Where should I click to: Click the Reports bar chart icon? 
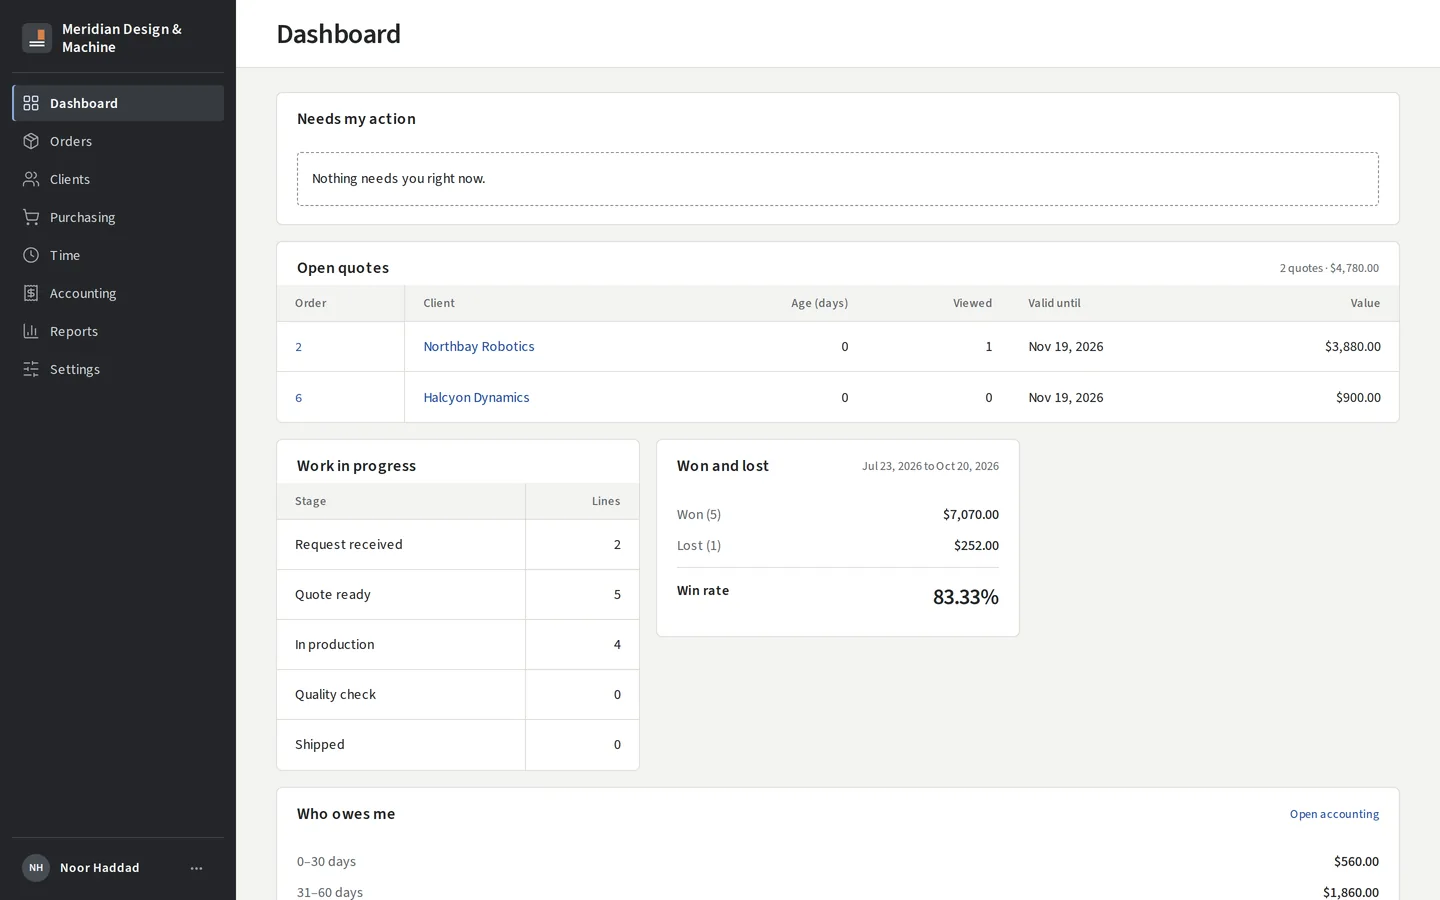(31, 331)
